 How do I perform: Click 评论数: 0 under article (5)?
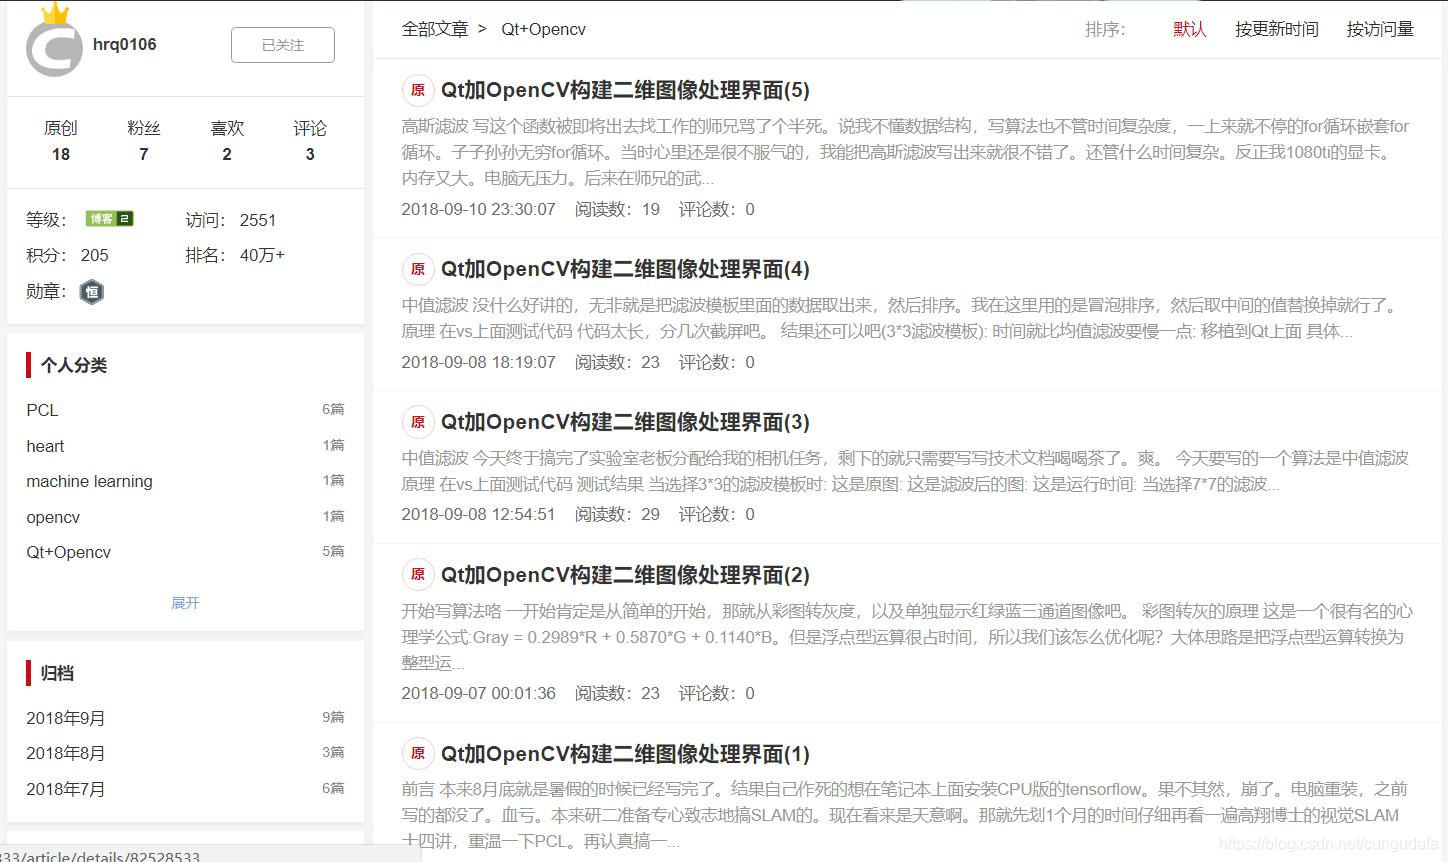pos(717,209)
